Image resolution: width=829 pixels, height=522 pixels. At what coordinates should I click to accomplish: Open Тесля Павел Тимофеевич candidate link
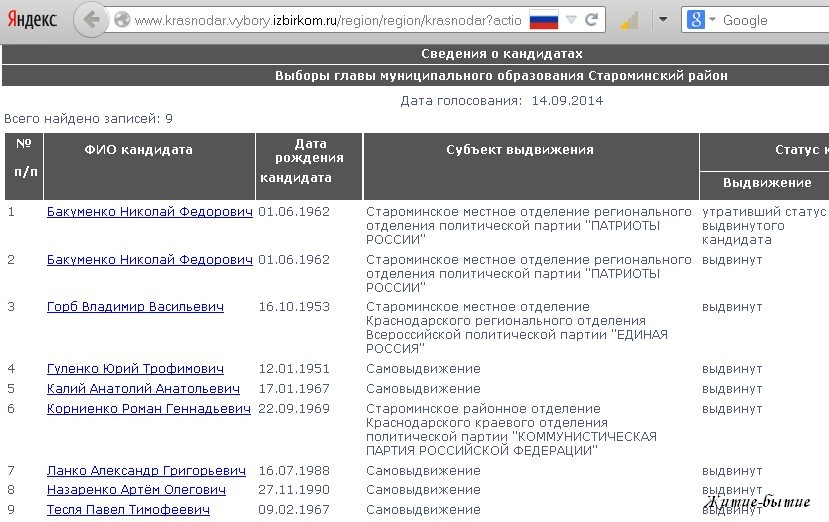pos(128,510)
